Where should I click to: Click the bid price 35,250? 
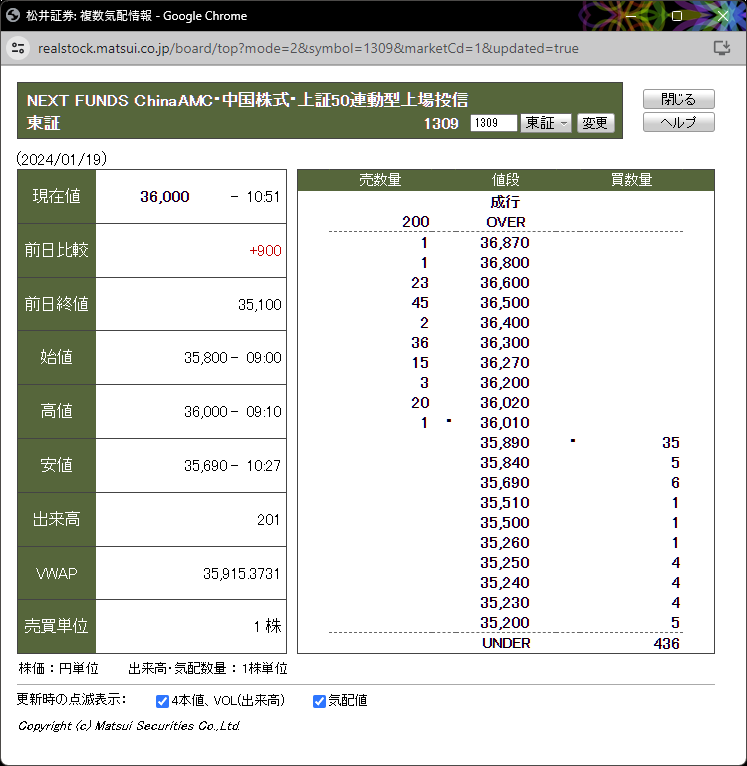[x=505, y=563]
